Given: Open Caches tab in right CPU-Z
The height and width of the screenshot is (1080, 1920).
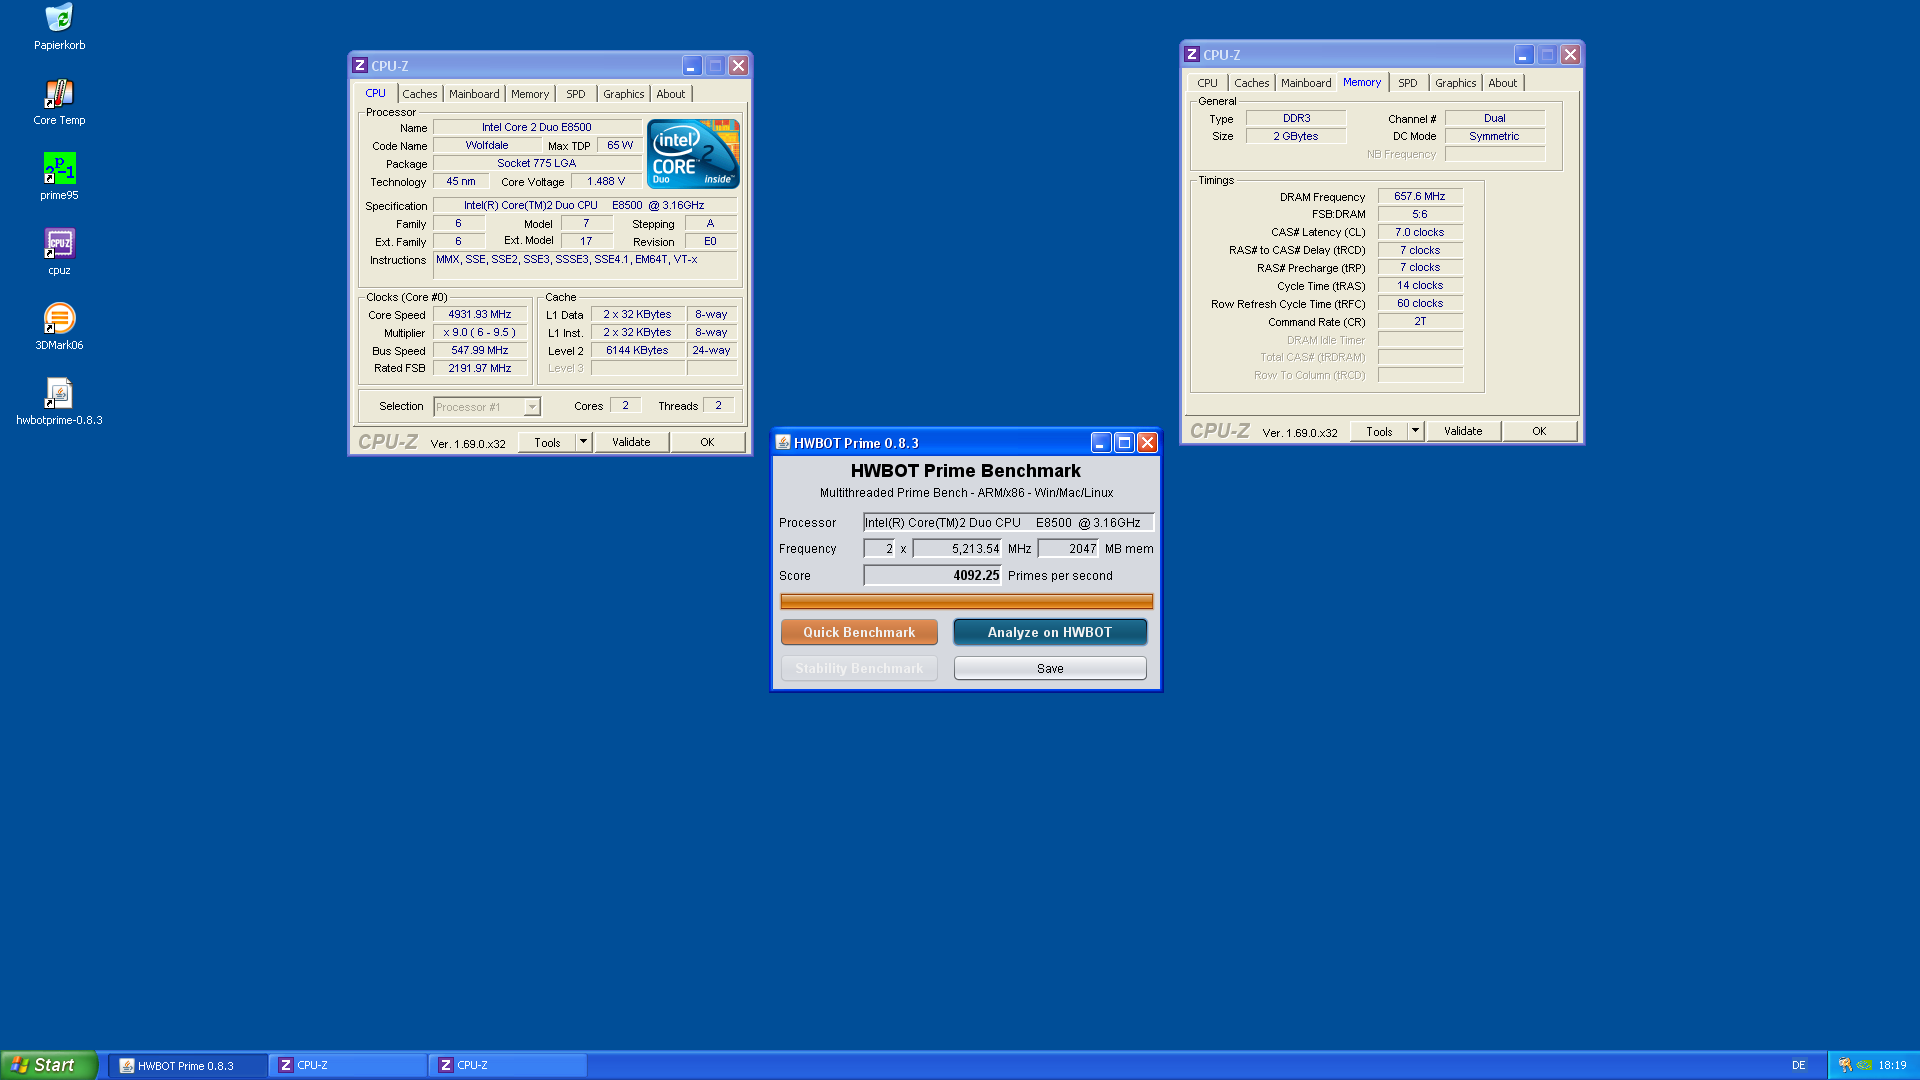Looking at the screenshot, I should (x=1252, y=83).
